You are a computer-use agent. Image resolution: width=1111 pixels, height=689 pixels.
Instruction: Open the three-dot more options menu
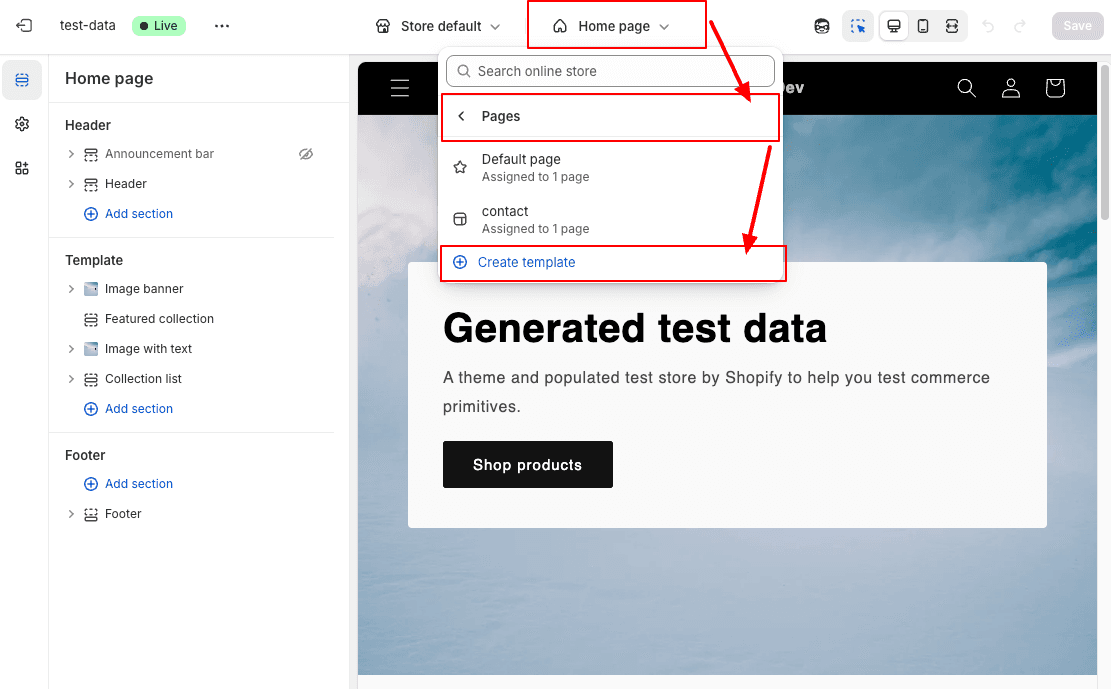tap(221, 26)
